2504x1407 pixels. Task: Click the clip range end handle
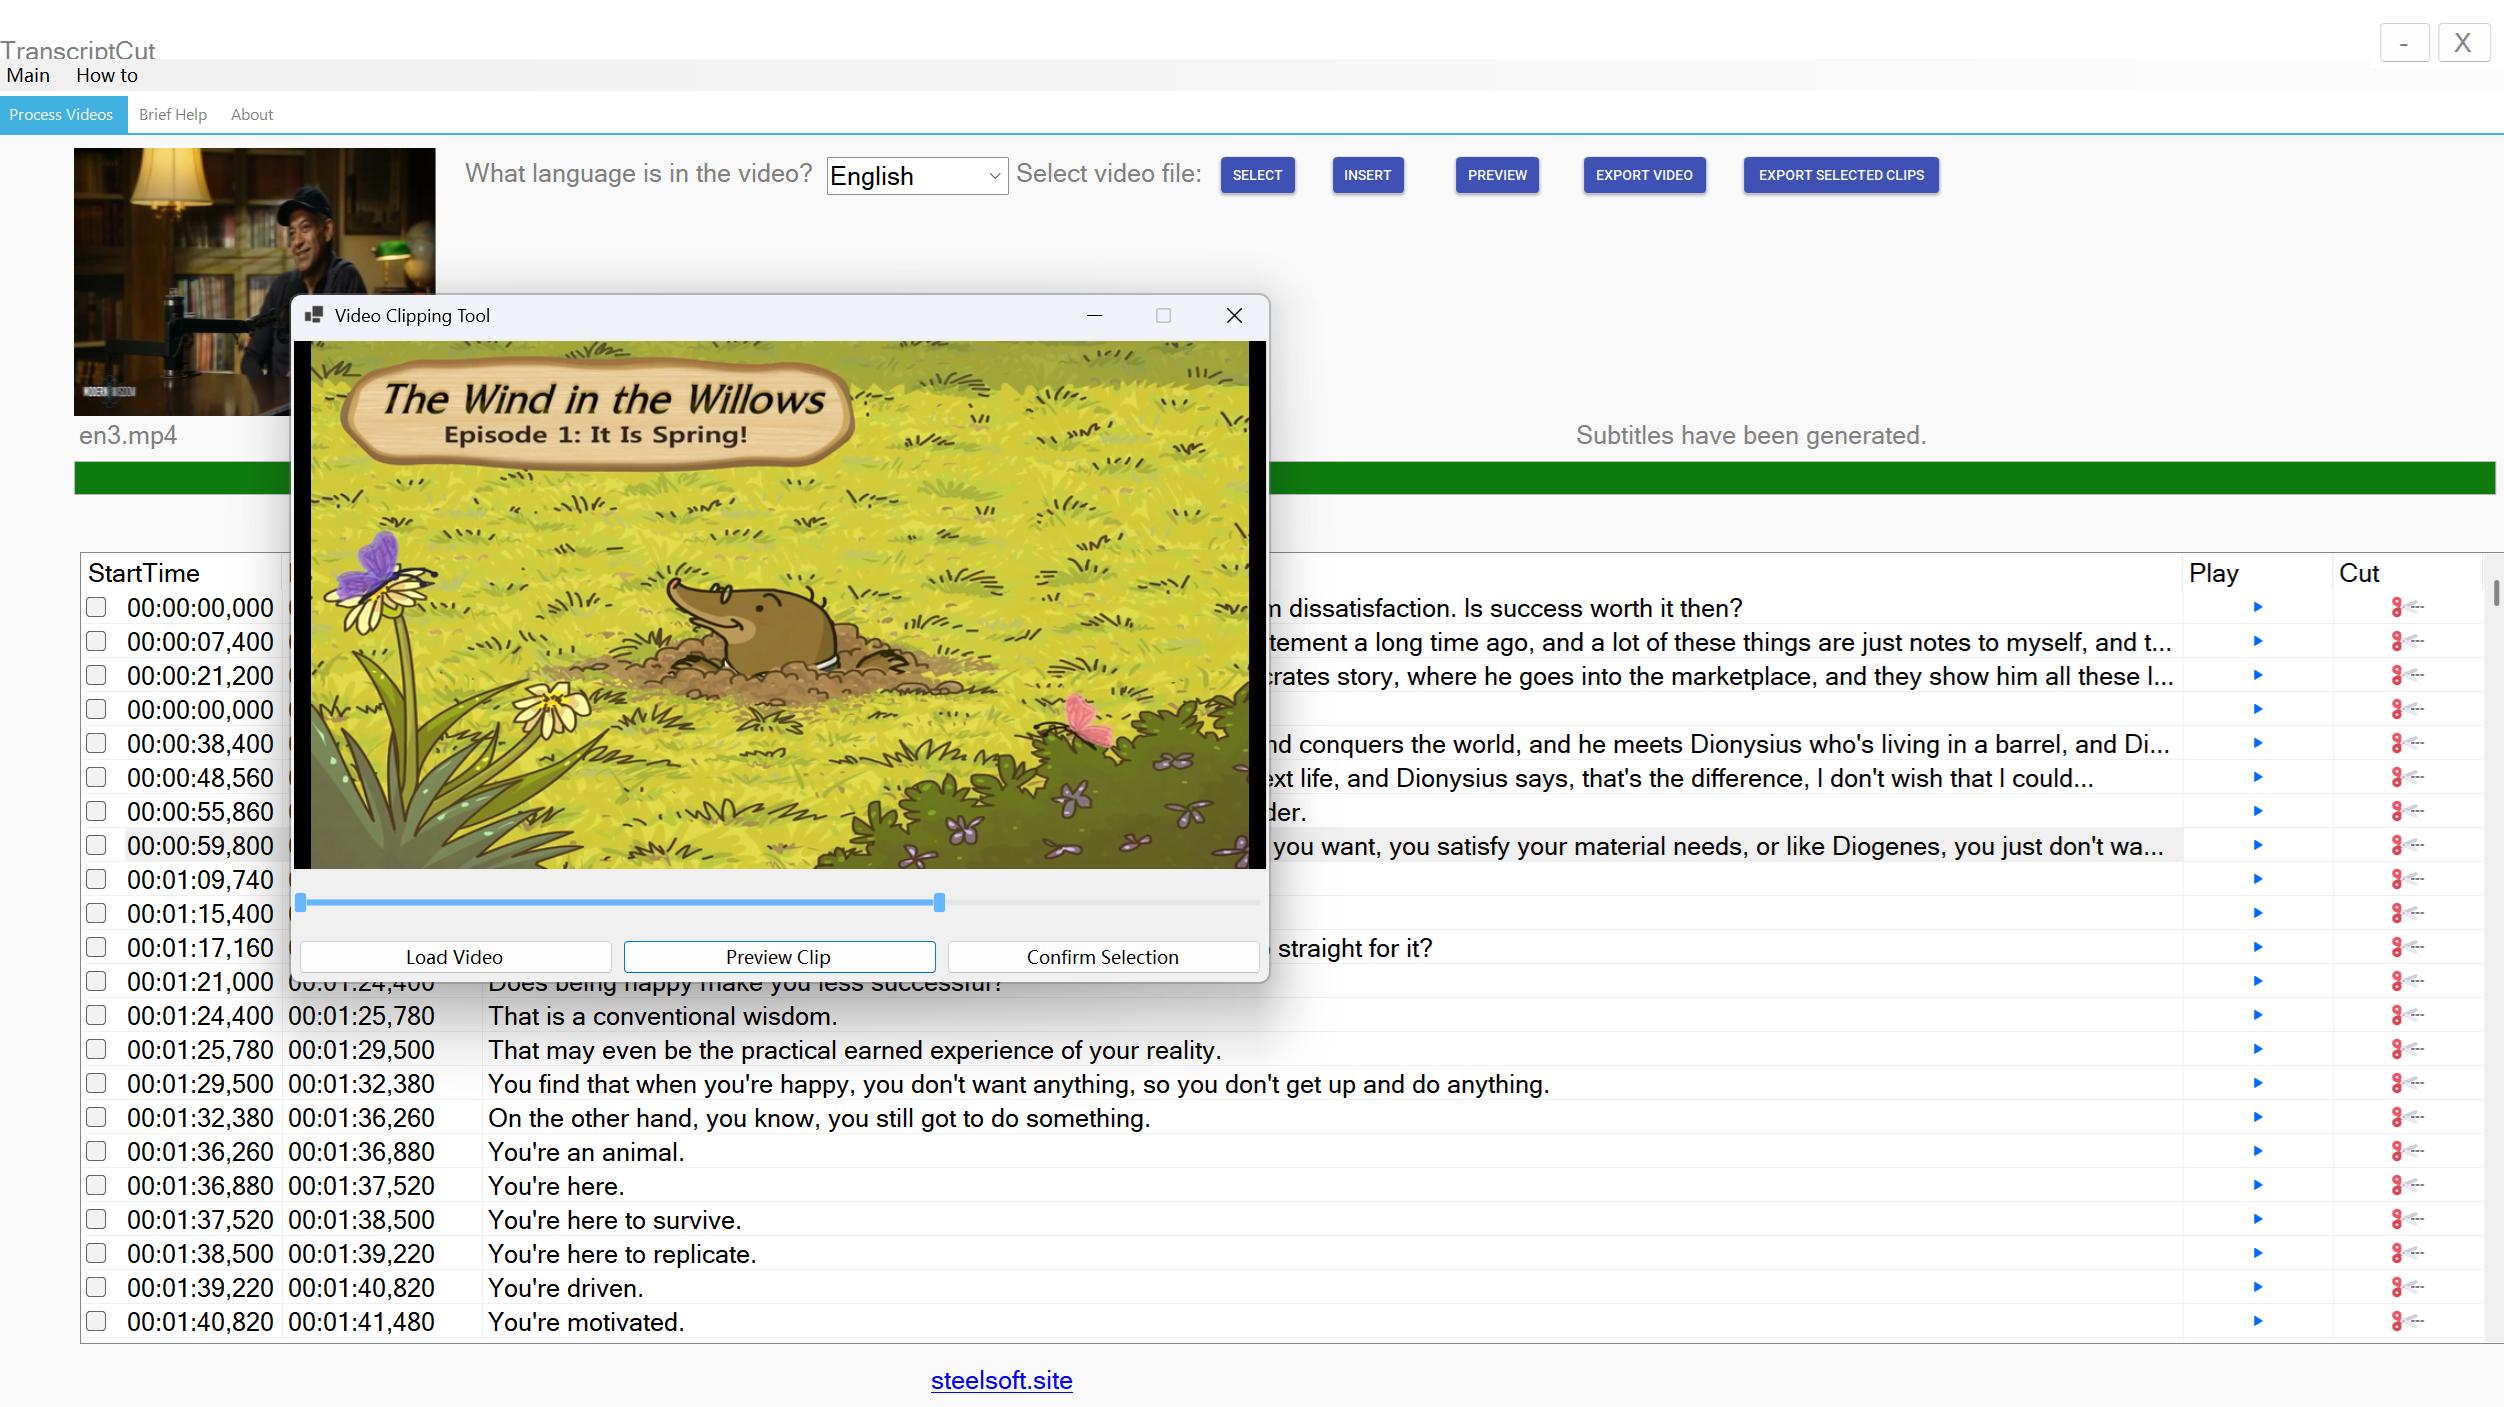[x=939, y=902]
